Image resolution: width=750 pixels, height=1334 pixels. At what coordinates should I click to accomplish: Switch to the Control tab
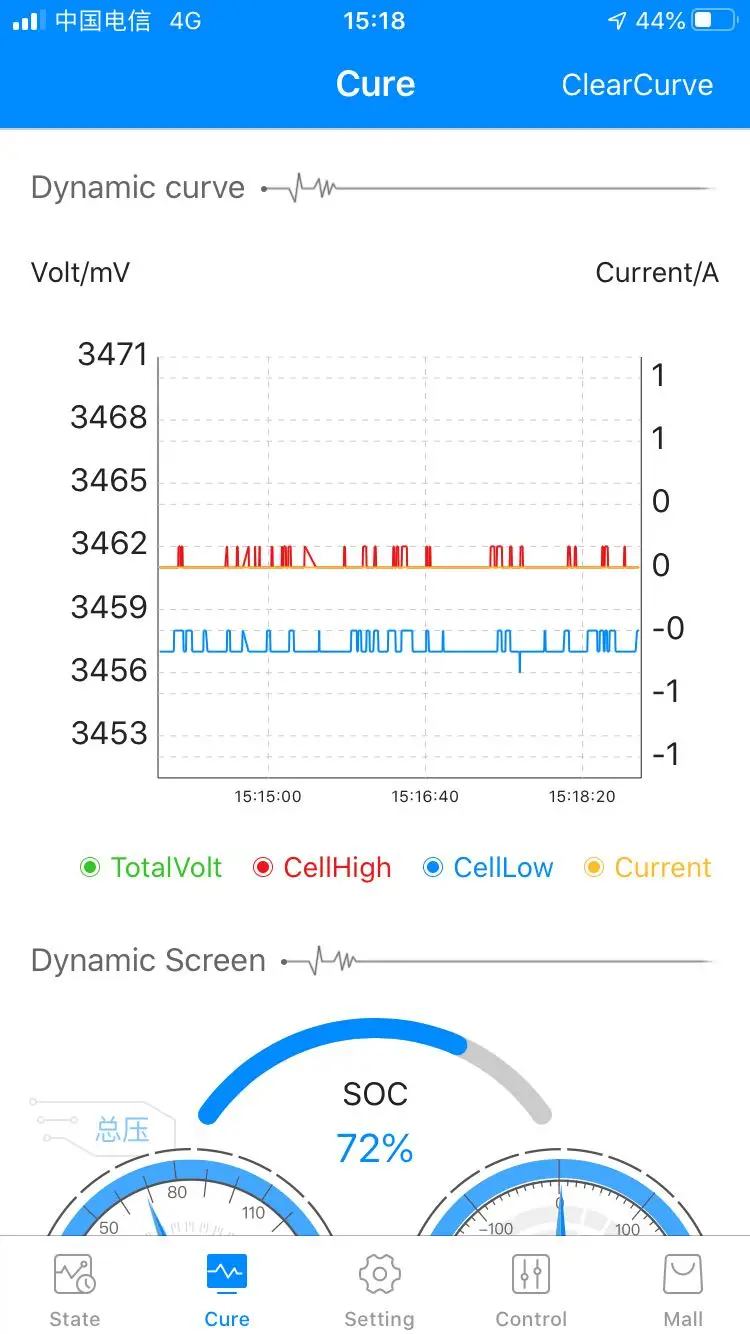point(531,1290)
